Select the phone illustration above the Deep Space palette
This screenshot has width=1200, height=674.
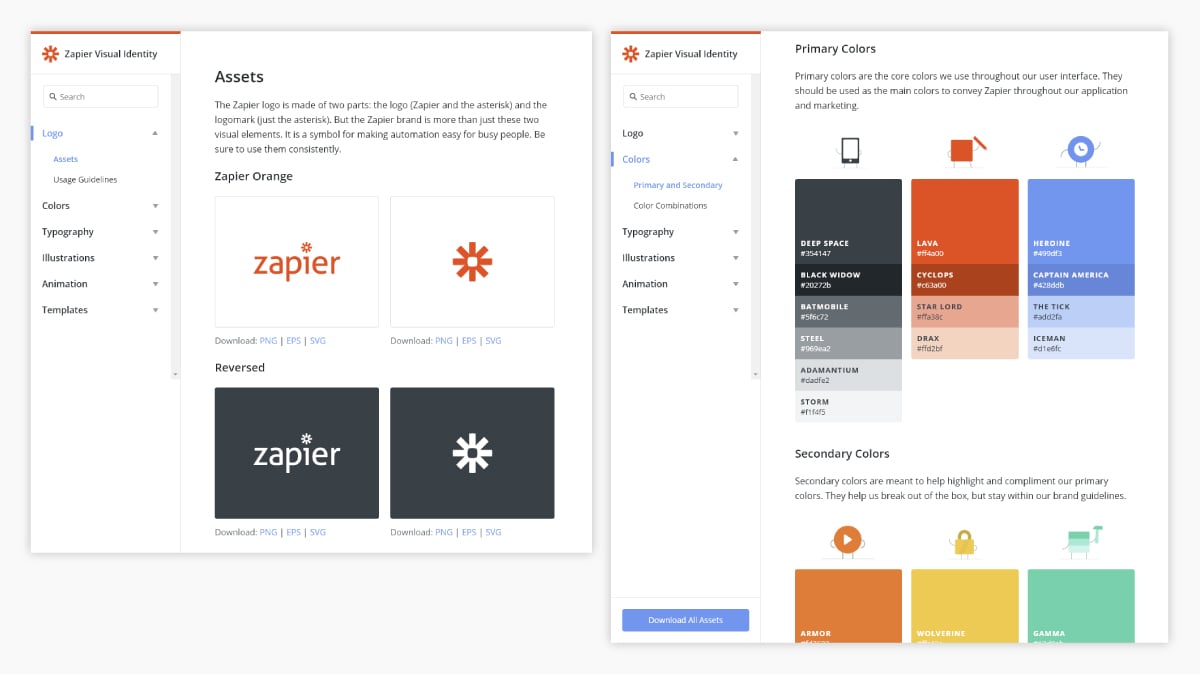[848, 150]
